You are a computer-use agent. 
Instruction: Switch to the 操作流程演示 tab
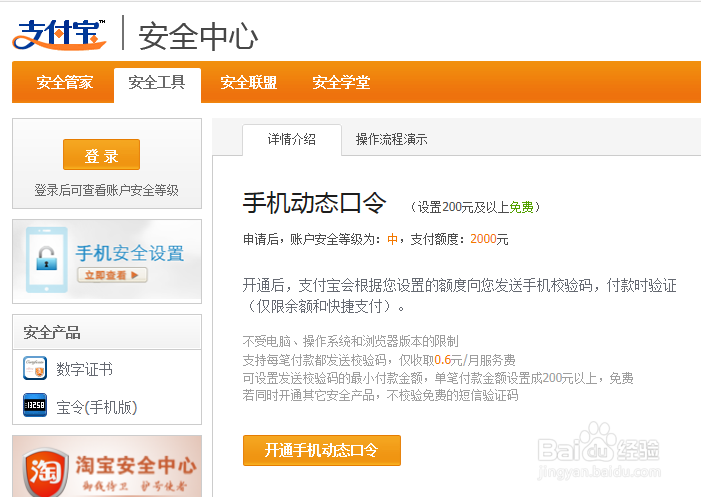click(x=392, y=139)
